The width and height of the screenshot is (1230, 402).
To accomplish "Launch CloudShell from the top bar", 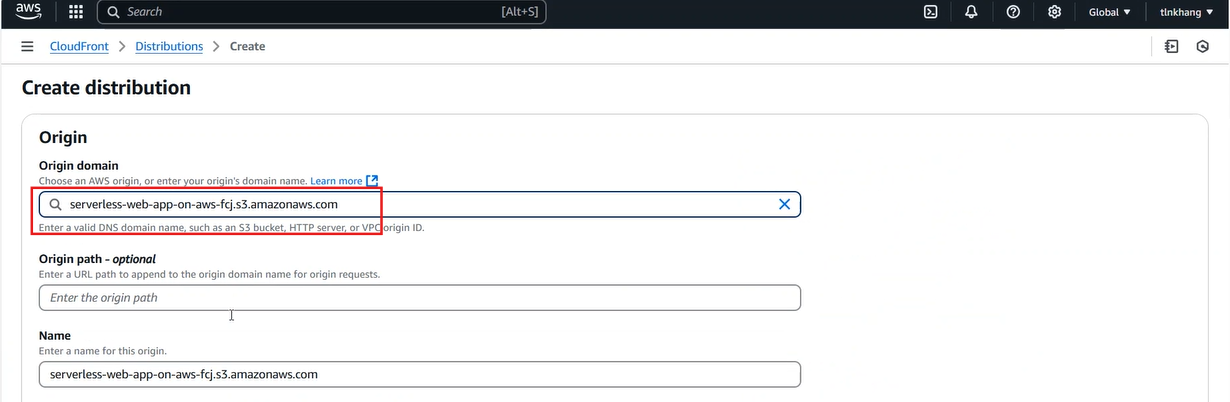I will click(x=930, y=12).
